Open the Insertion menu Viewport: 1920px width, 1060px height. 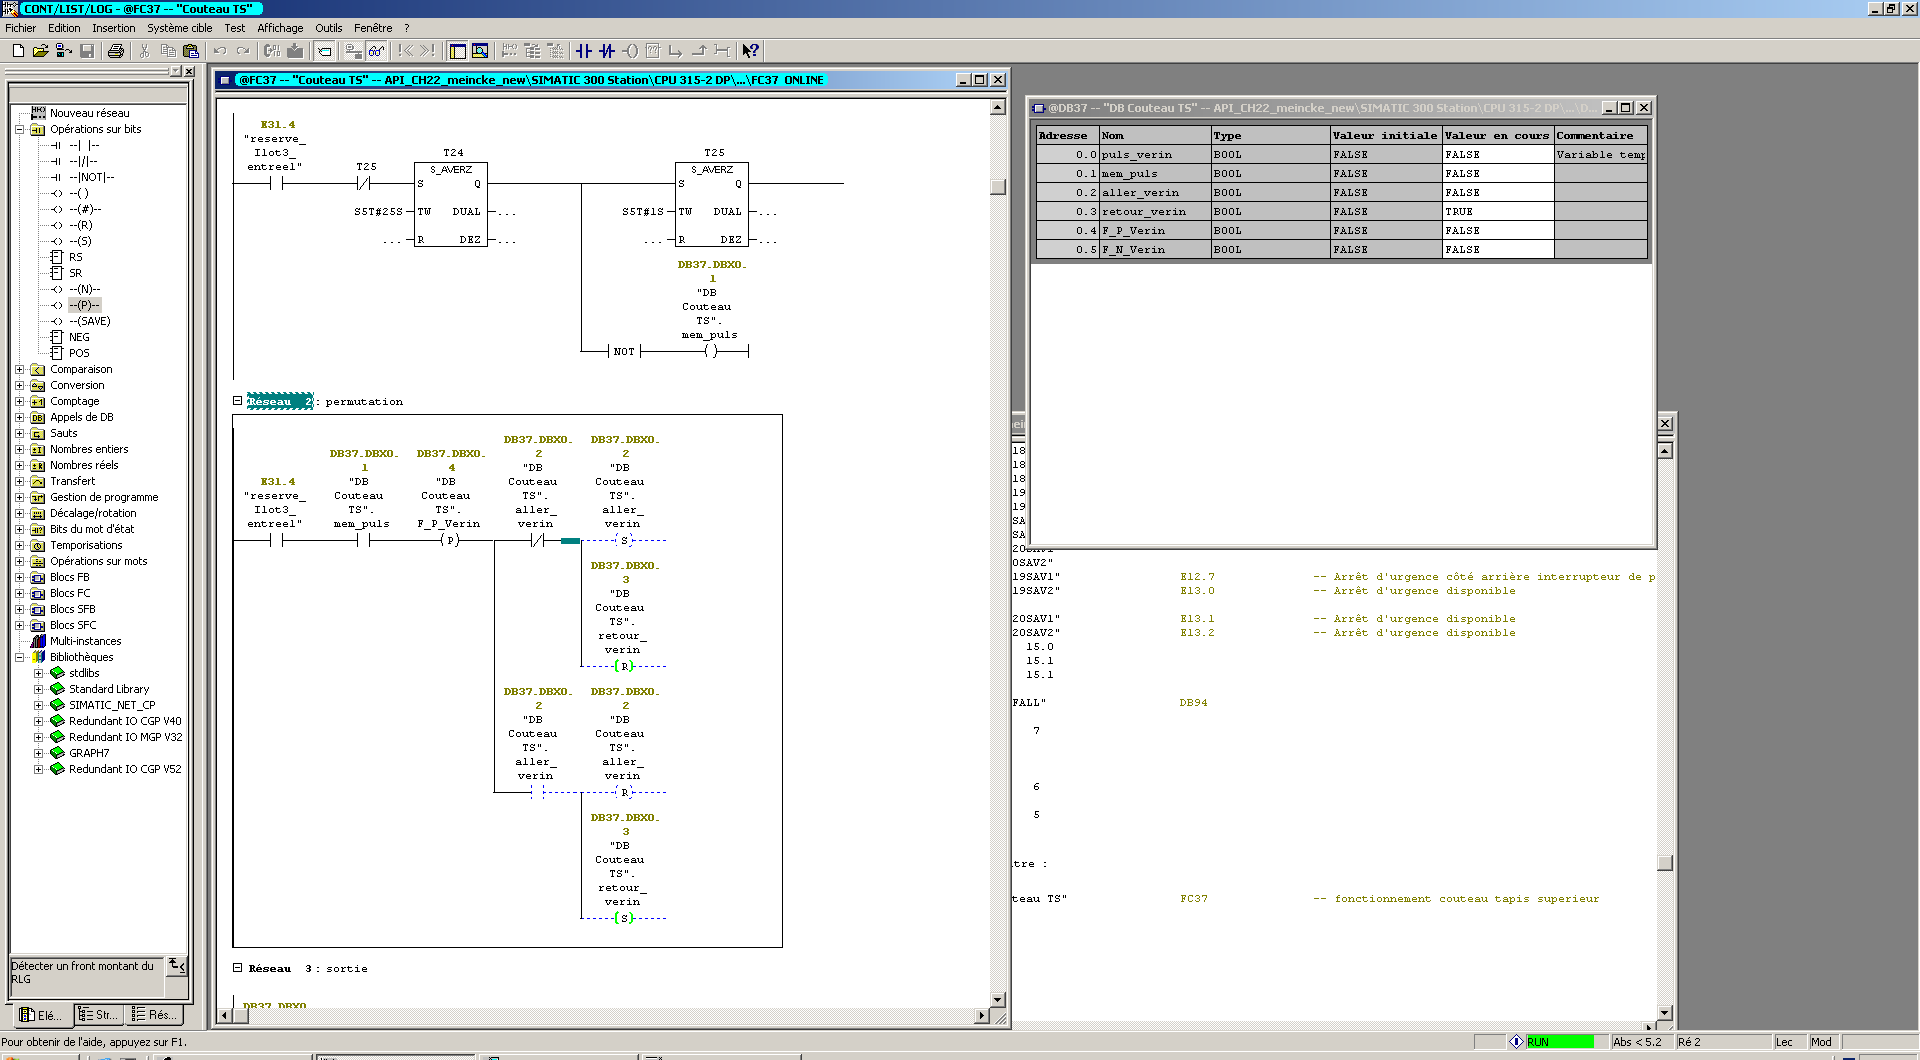[x=113, y=28]
